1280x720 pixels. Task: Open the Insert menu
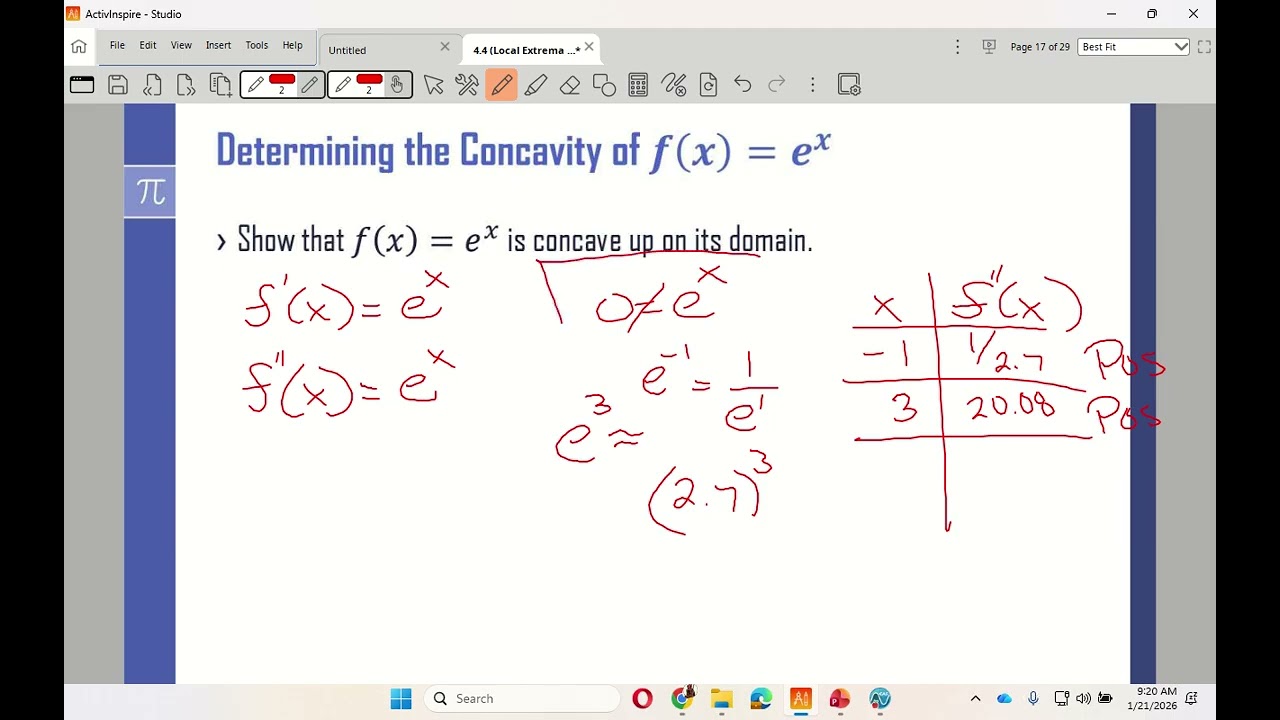pos(218,45)
